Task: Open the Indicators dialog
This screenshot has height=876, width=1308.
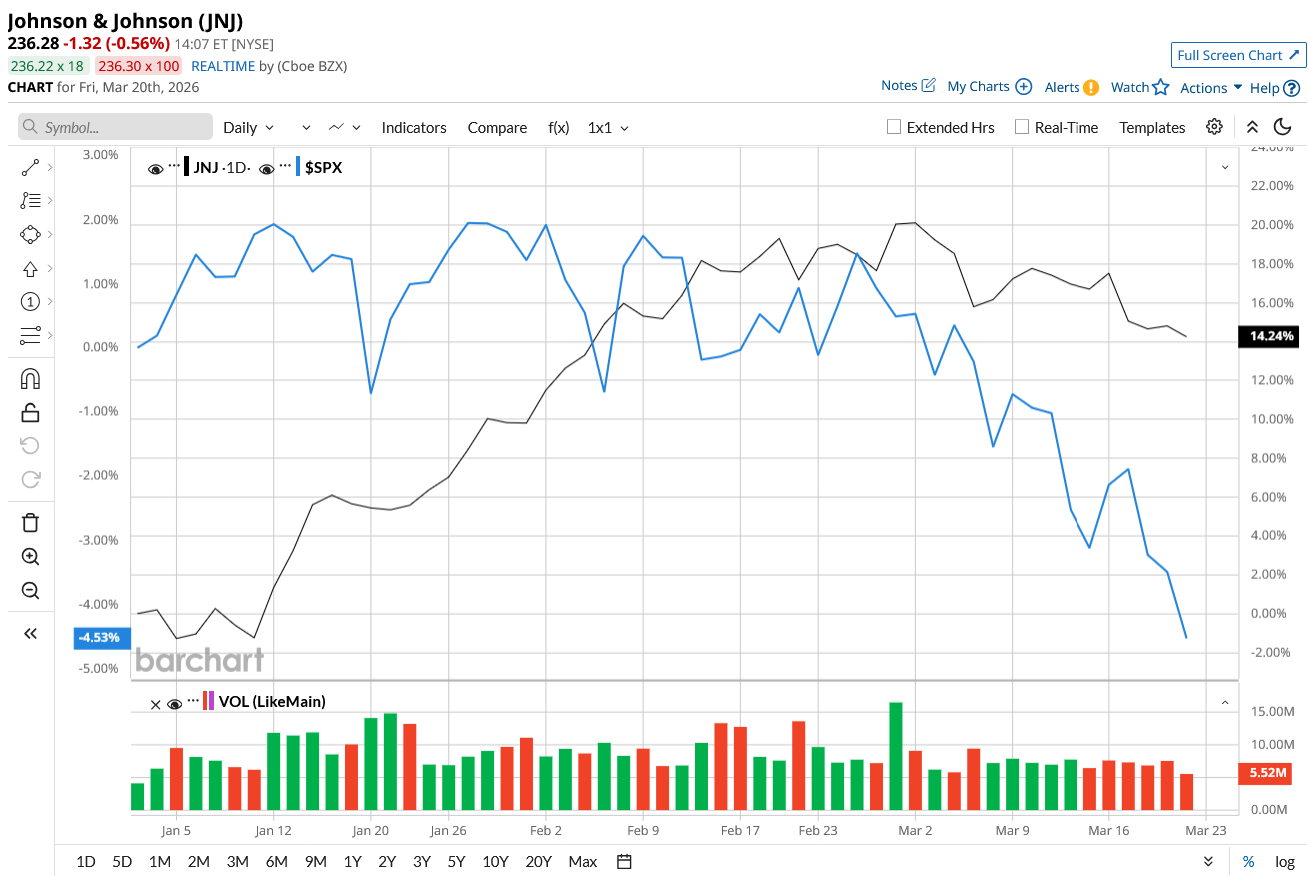Action: [414, 128]
